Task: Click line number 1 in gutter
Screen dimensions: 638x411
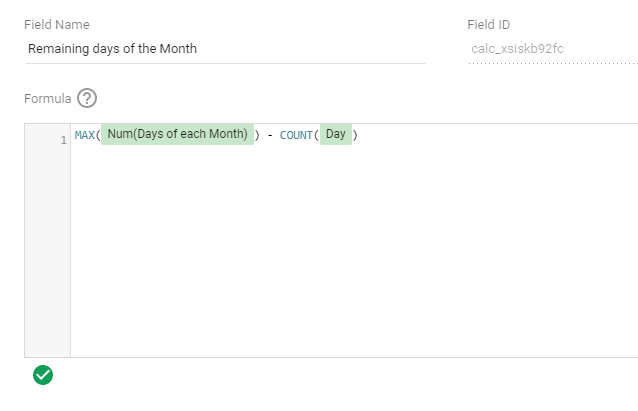Action: tap(63, 139)
